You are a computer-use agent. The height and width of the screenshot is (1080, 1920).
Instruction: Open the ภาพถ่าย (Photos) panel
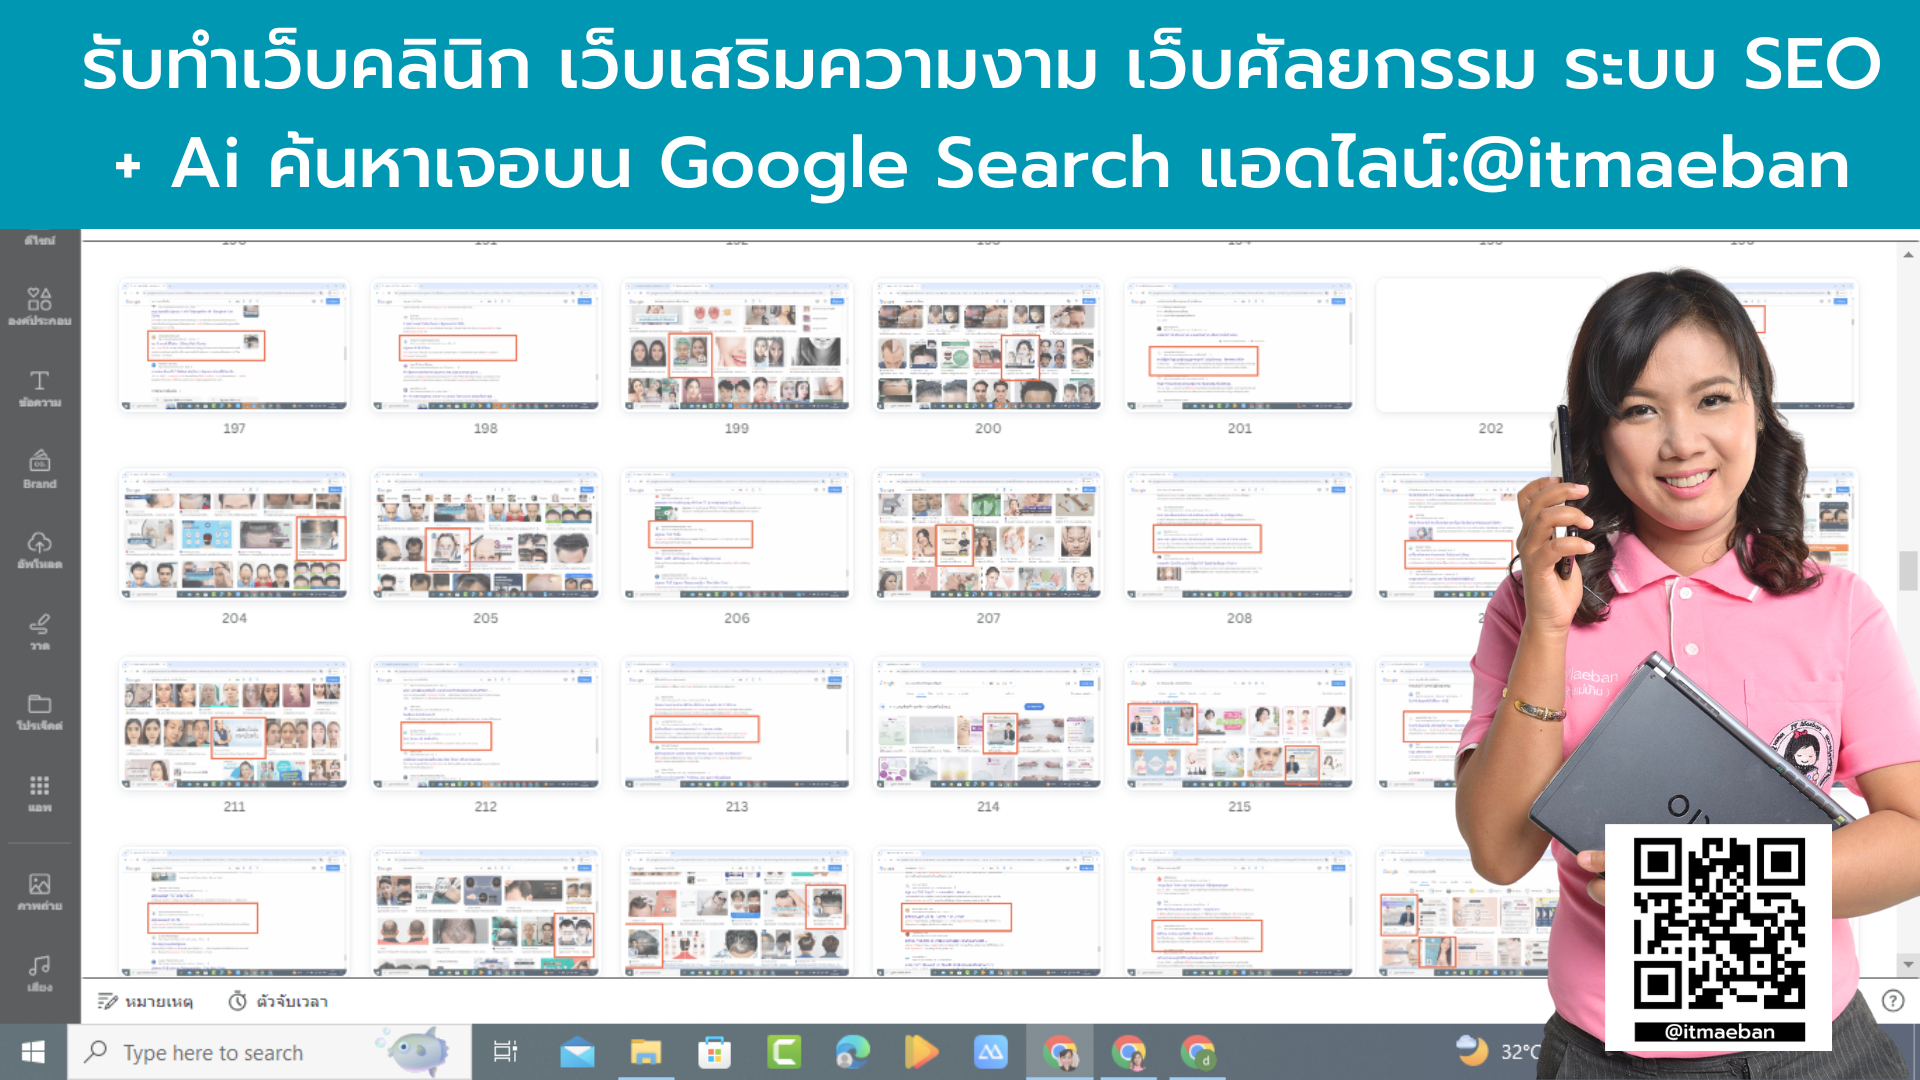(x=39, y=890)
